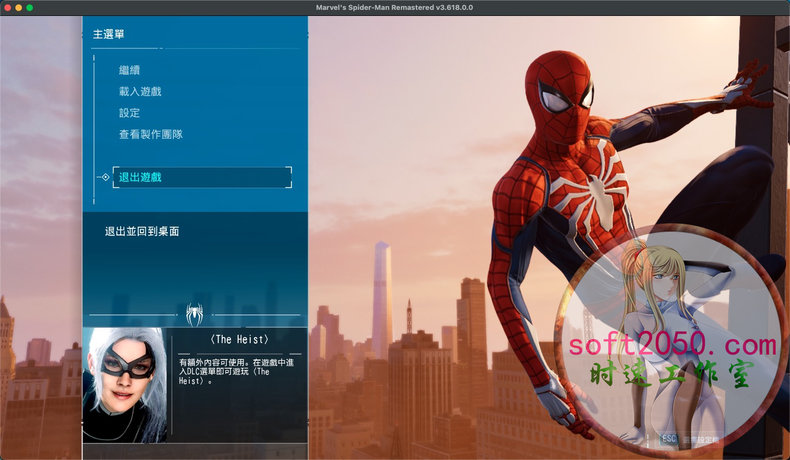The height and width of the screenshot is (460, 790).
Task: Click the Black Cat portrait thumbnail
Action: click(x=125, y=385)
